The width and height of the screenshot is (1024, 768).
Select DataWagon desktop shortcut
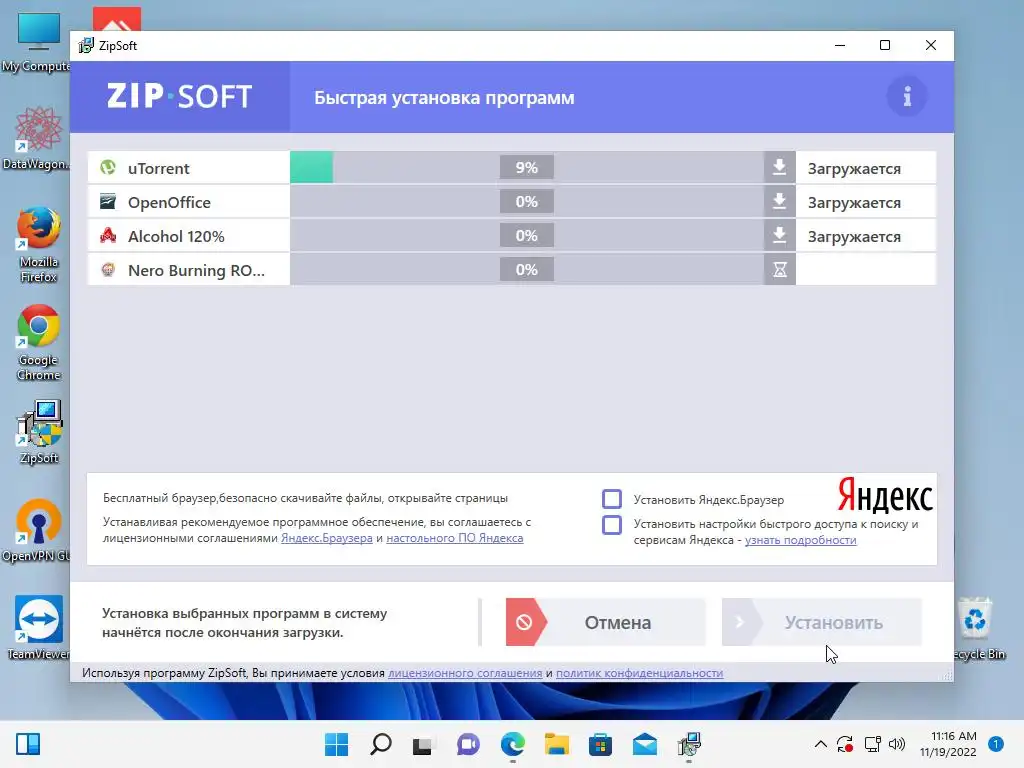click(37, 138)
